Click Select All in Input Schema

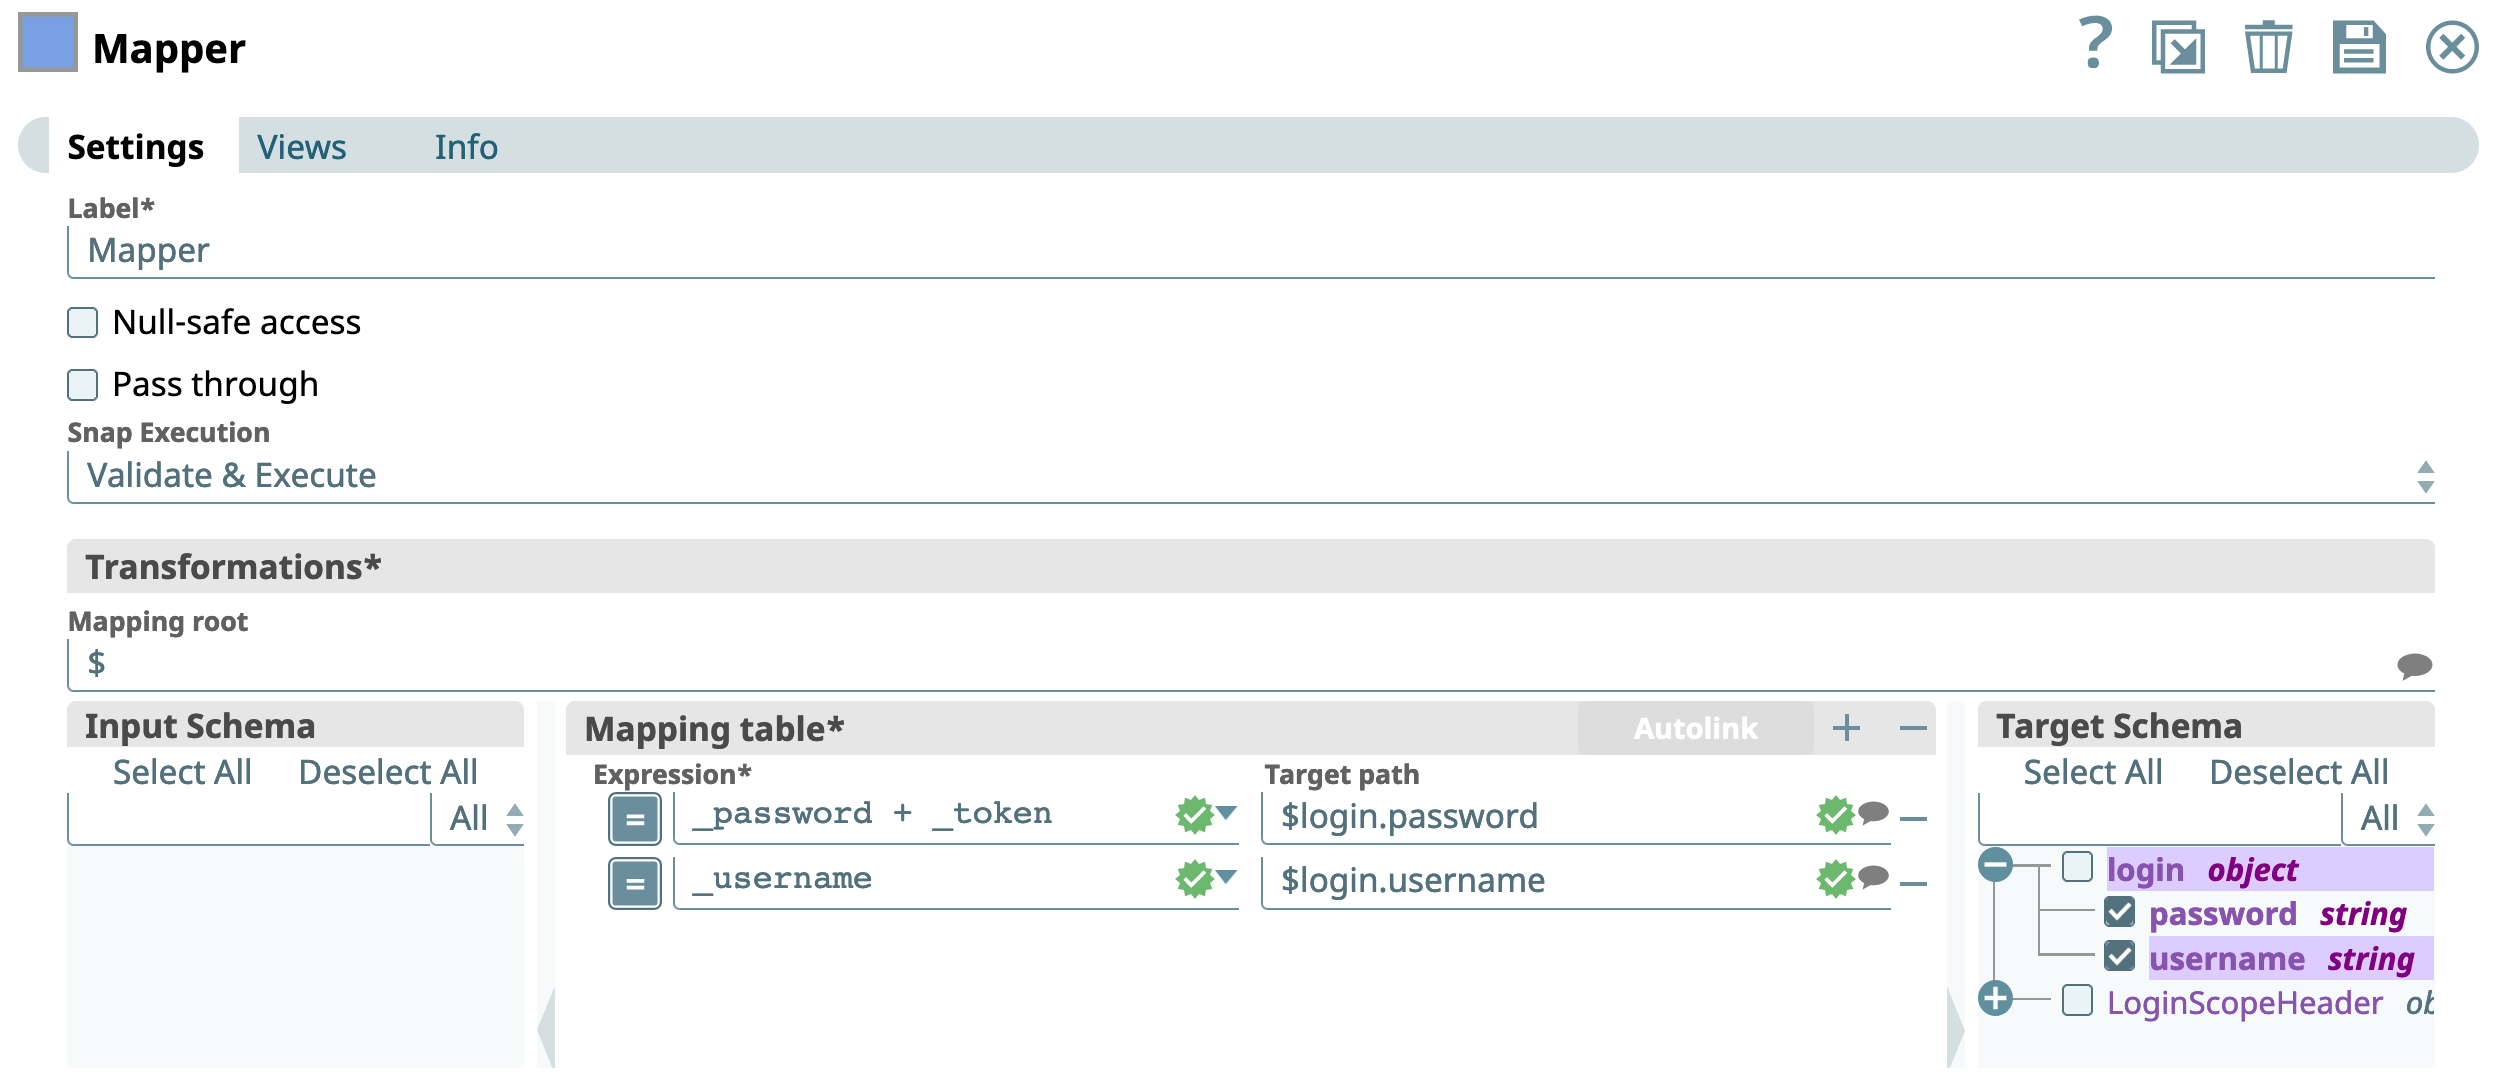pyautogui.click(x=182, y=772)
